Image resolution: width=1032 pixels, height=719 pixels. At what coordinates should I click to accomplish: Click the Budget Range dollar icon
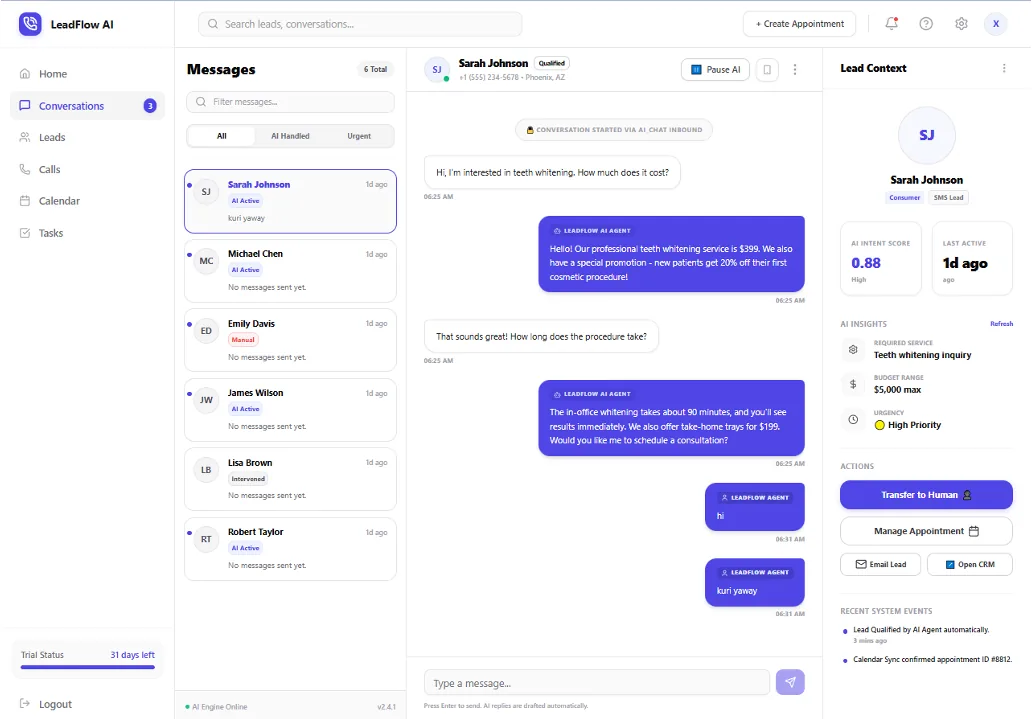click(853, 384)
